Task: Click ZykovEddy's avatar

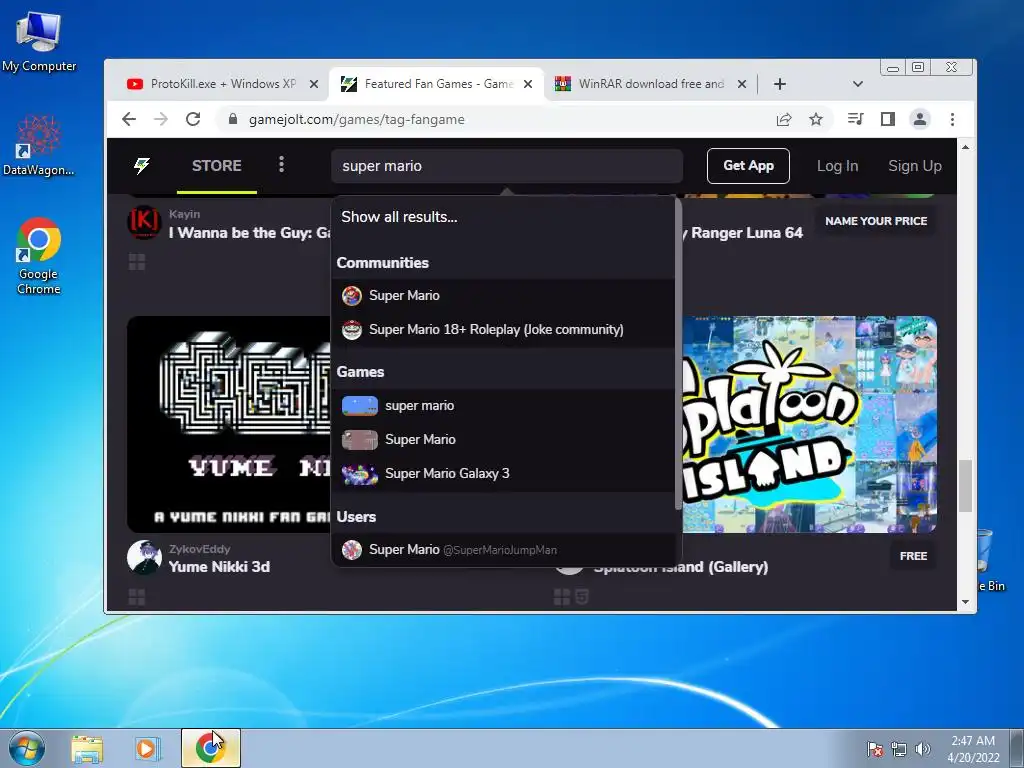Action: [144, 557]
